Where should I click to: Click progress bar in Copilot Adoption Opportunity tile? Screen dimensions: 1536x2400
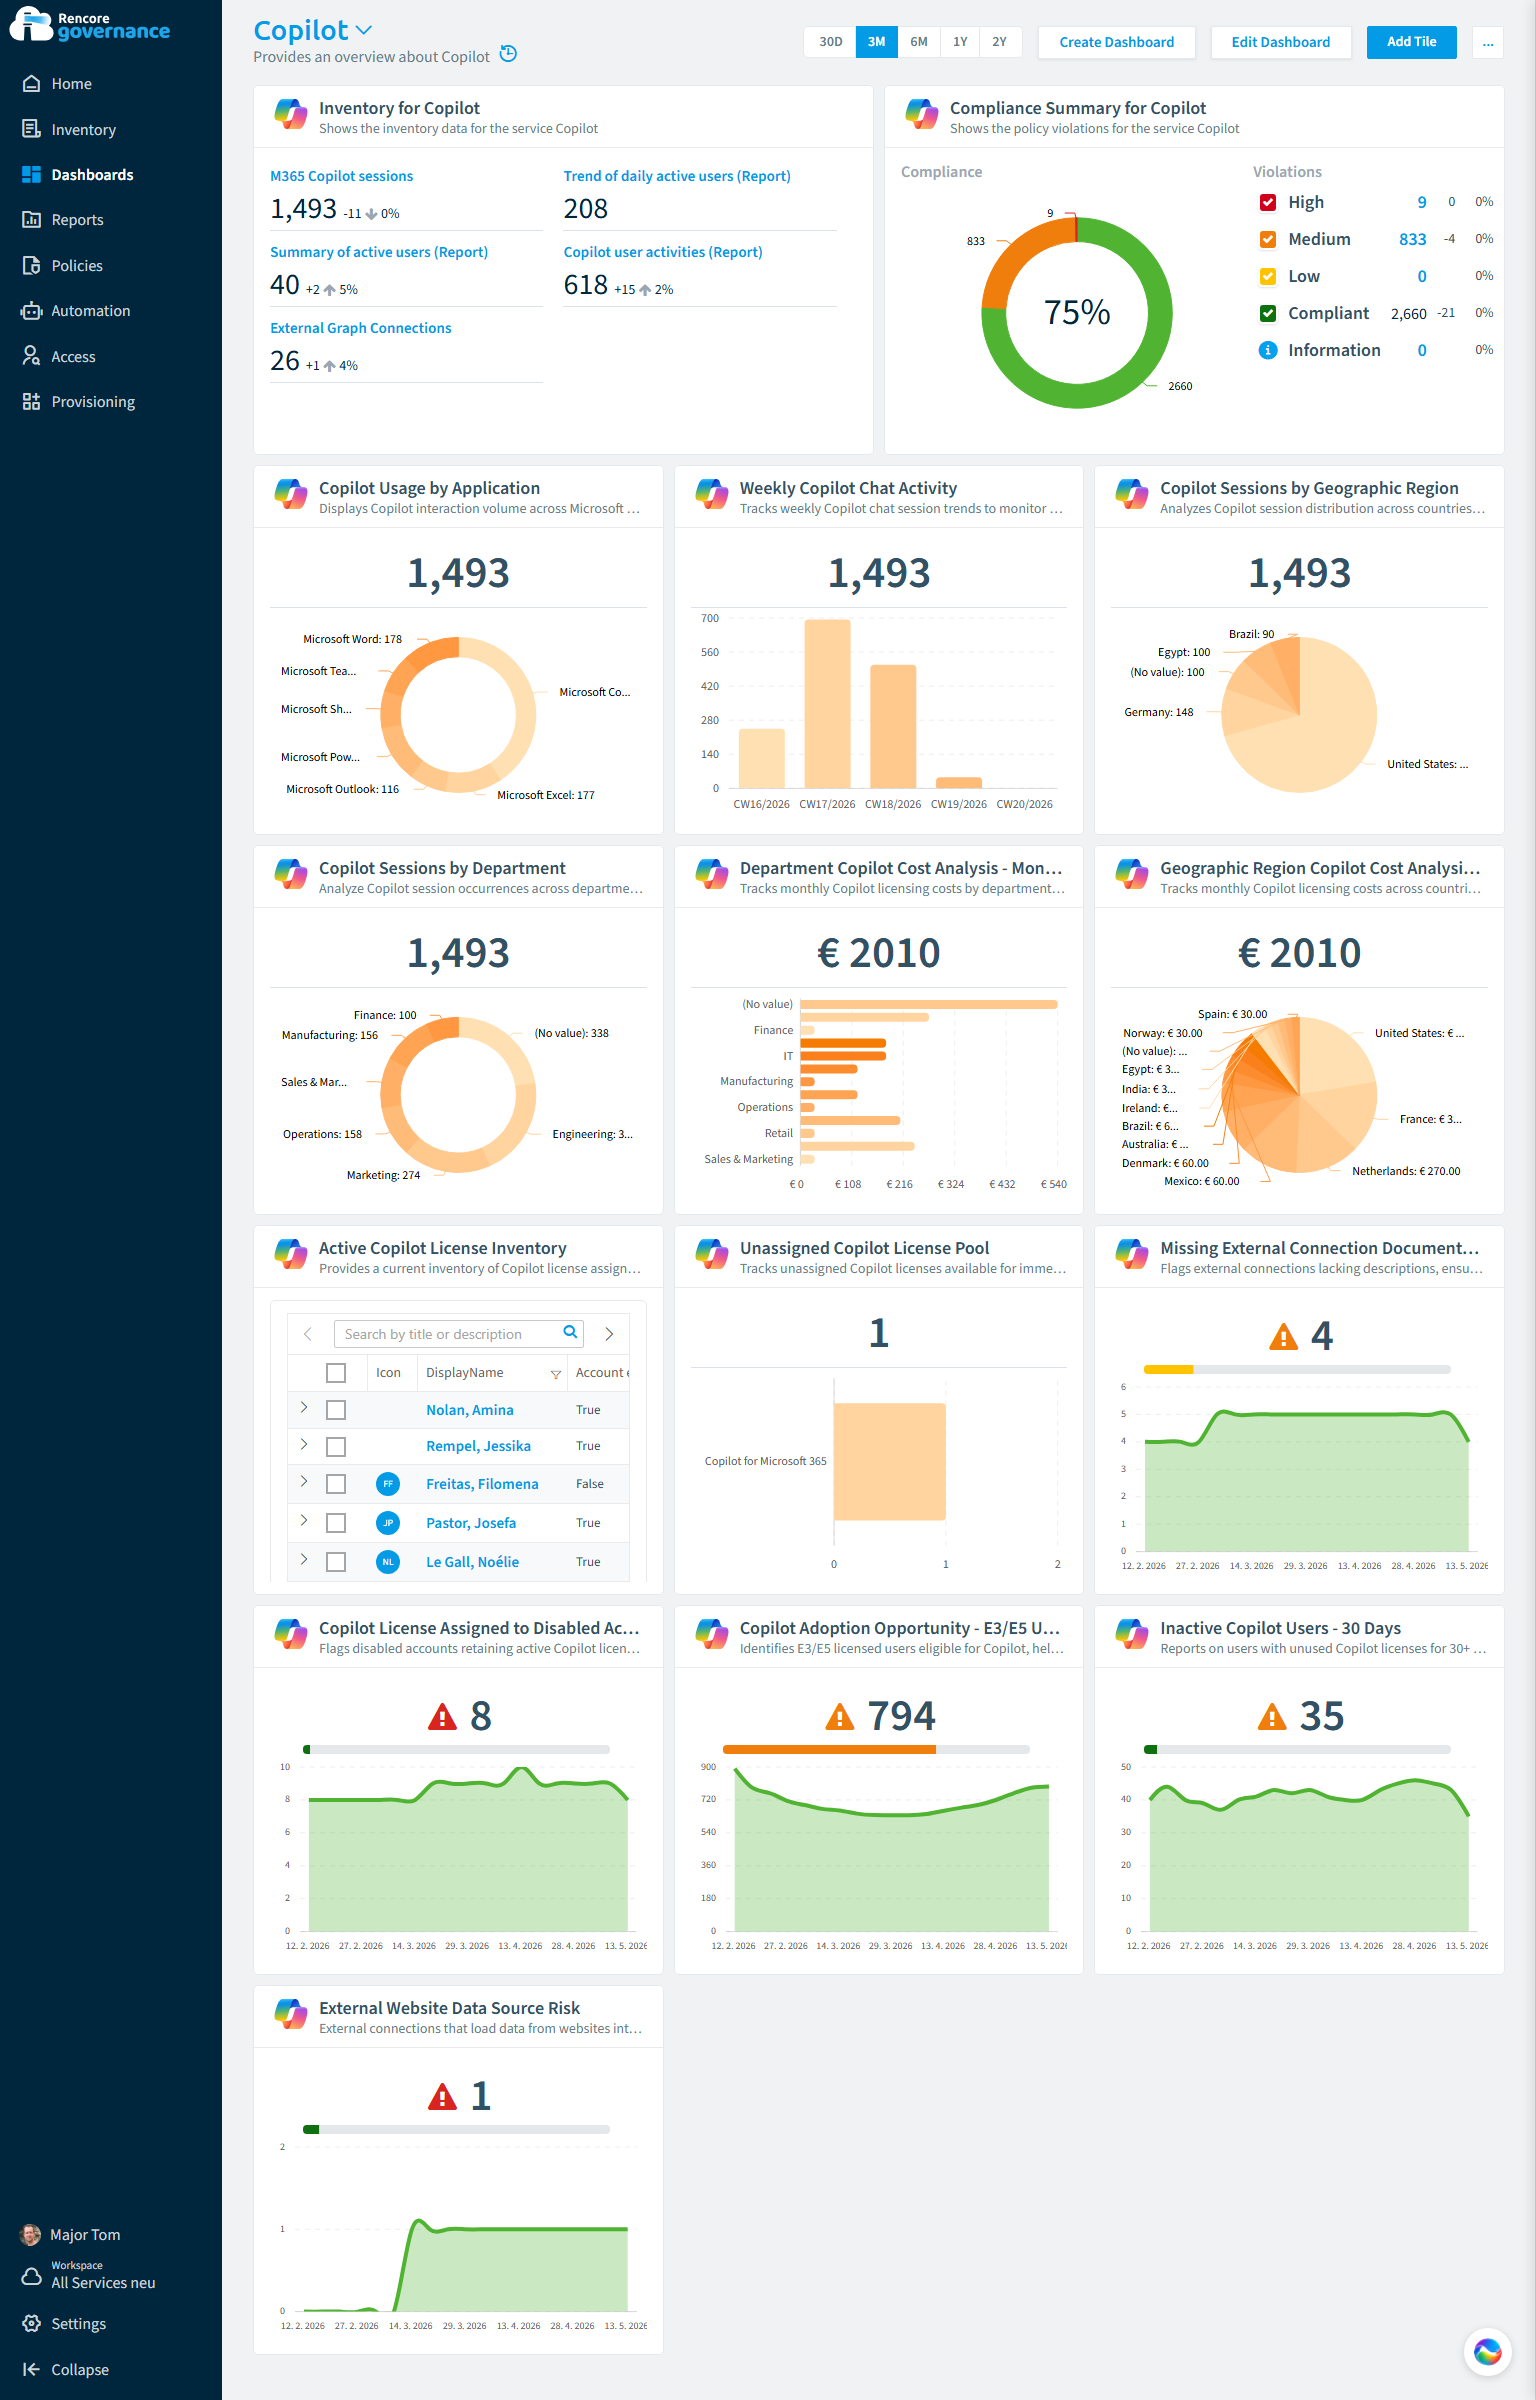(876, 1750)
